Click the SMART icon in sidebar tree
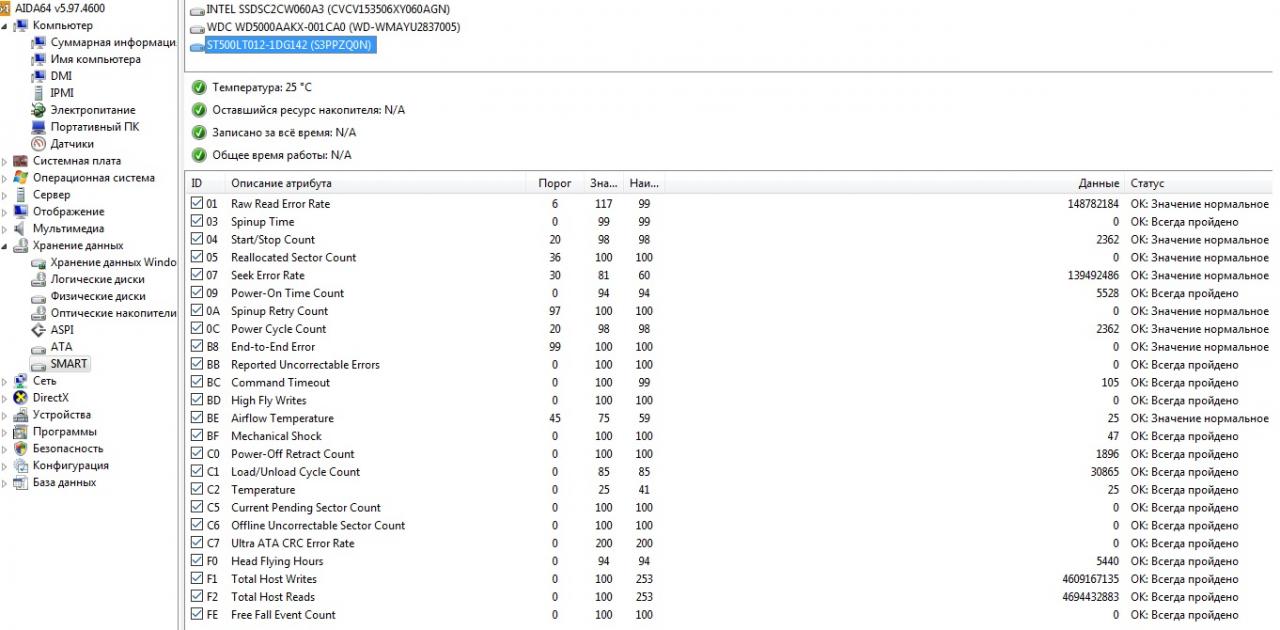 tap(38, 364)
